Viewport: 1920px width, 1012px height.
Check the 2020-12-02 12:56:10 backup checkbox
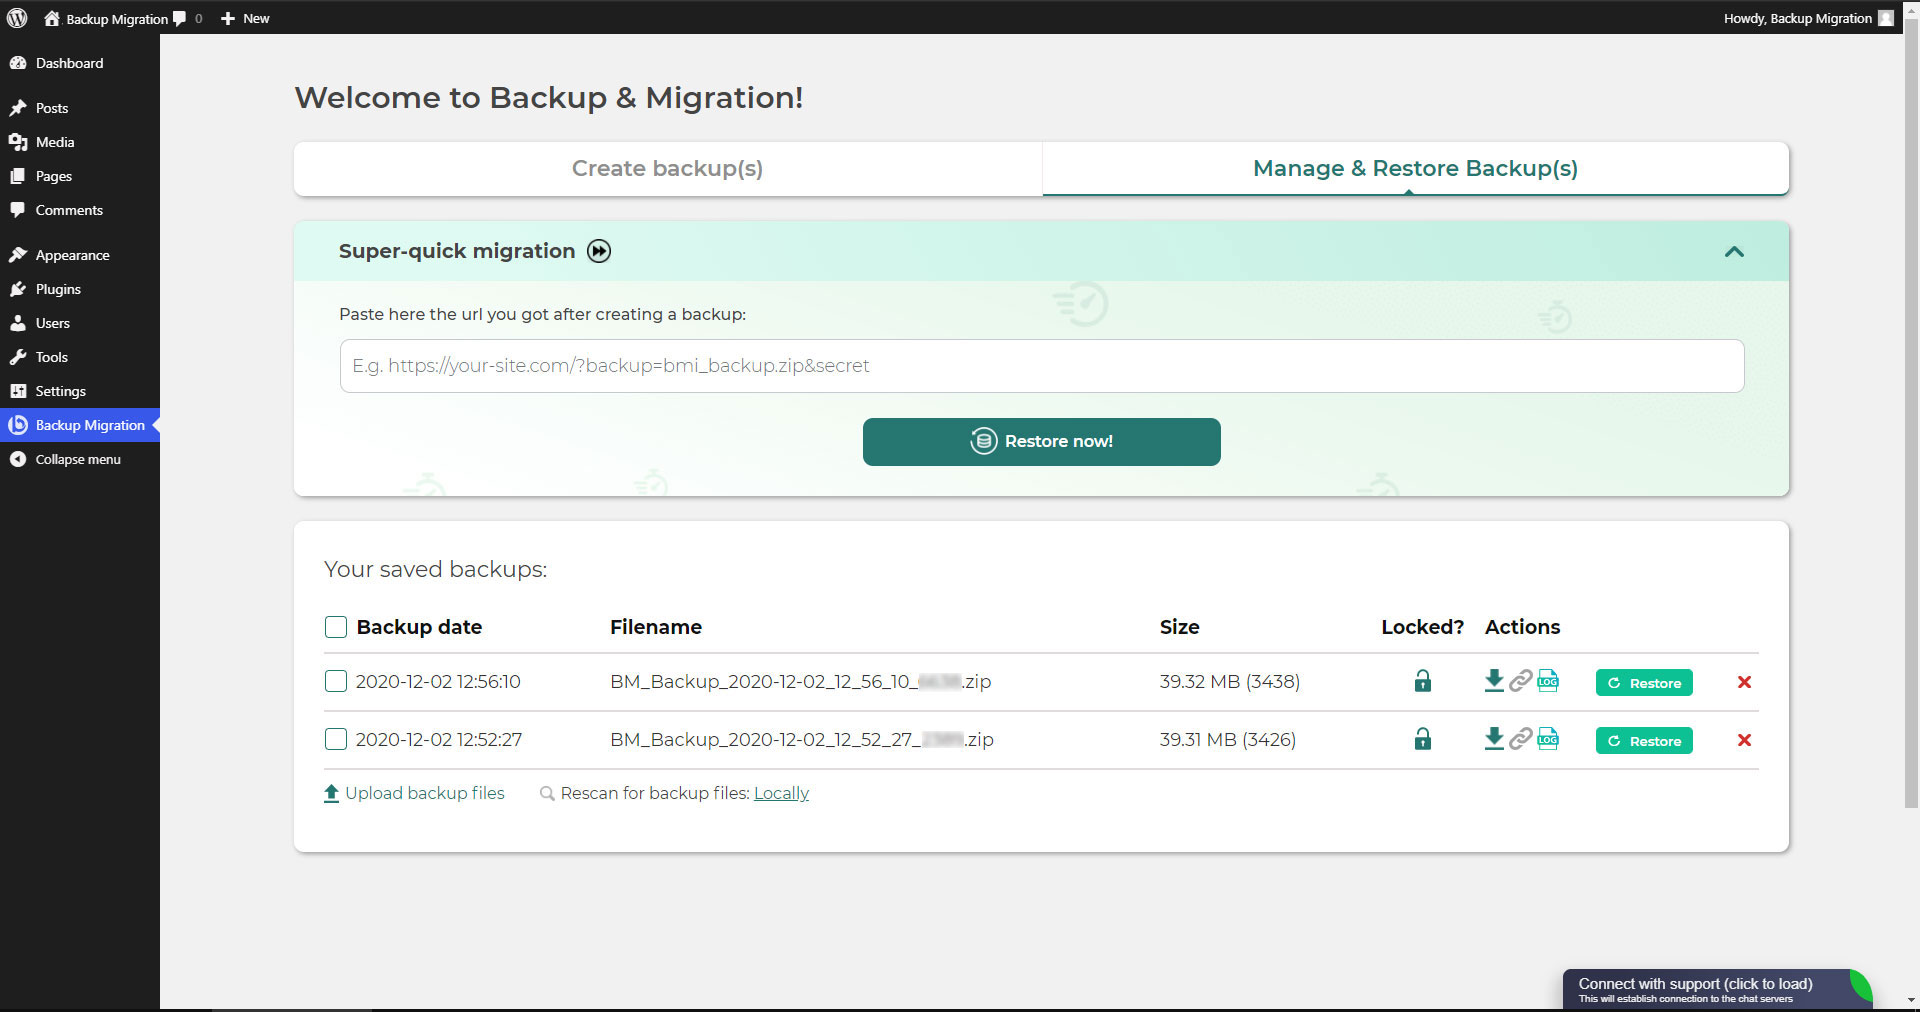point(336,681)
